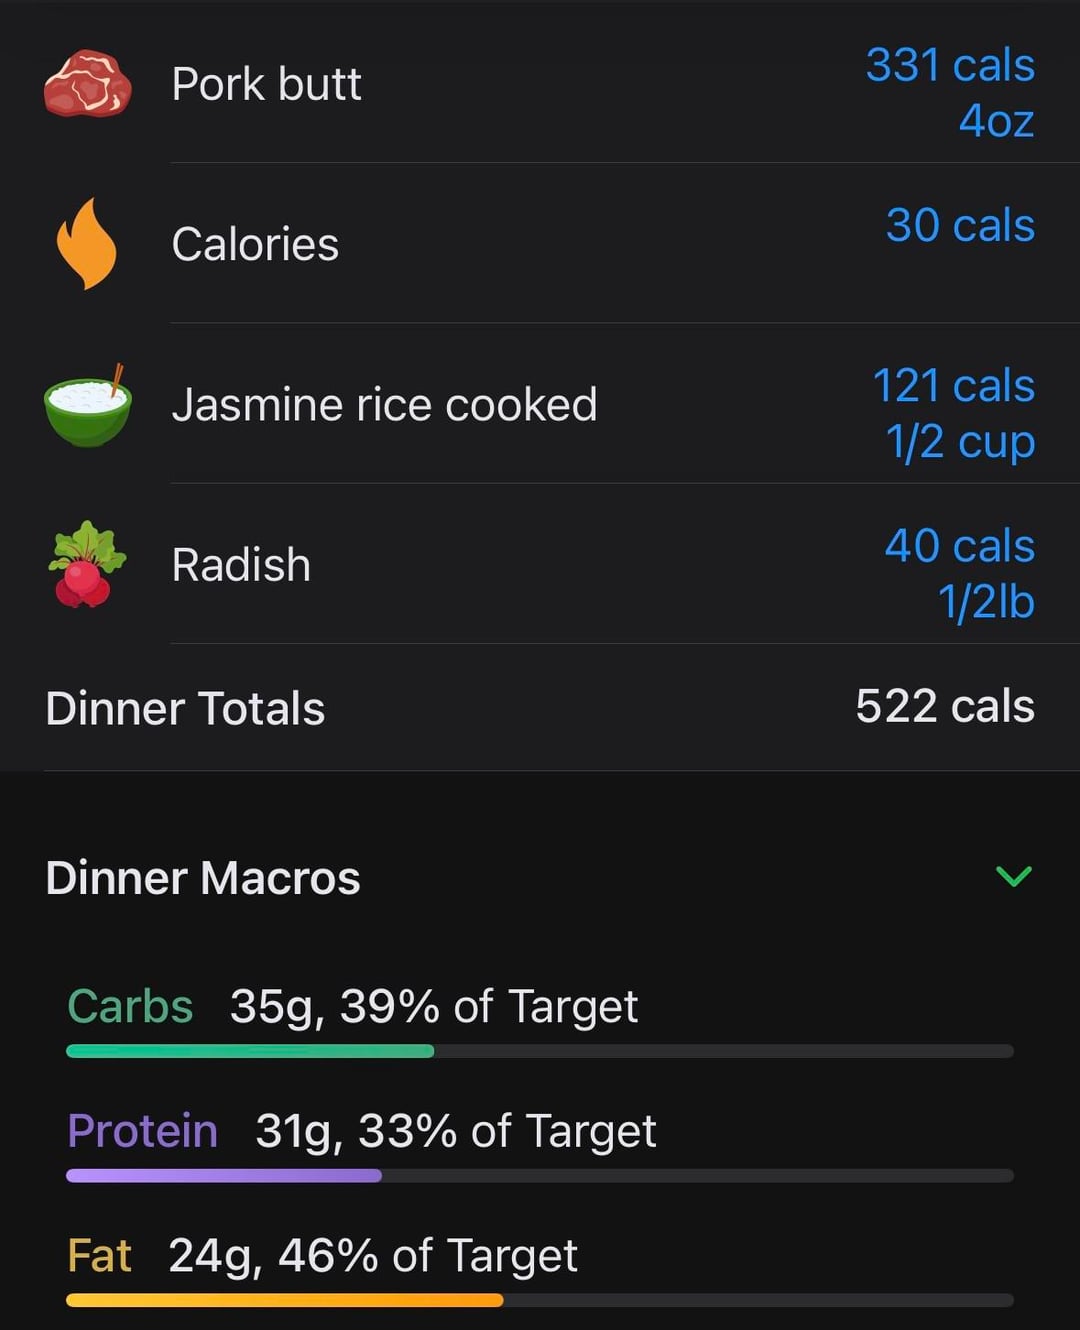
Task: Tap the green Carbs progress bar
Action: 250,1051
